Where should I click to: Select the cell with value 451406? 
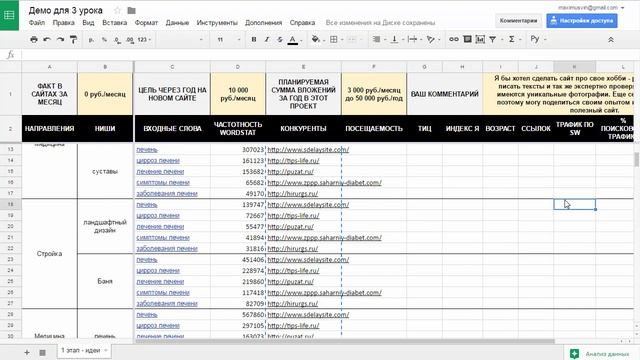pos(238,260)
